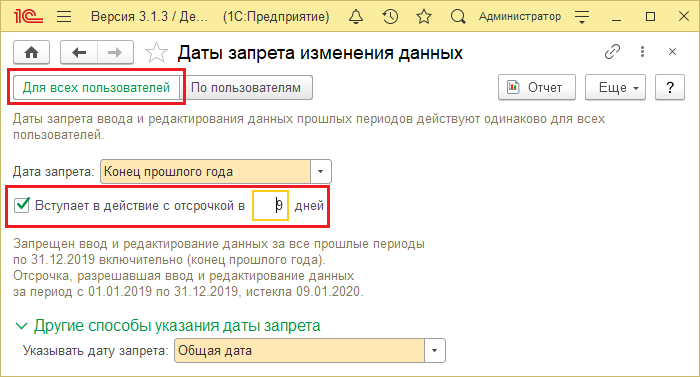Open the Отчет report button
700x377 pixels.
click(x=537, y=87)
